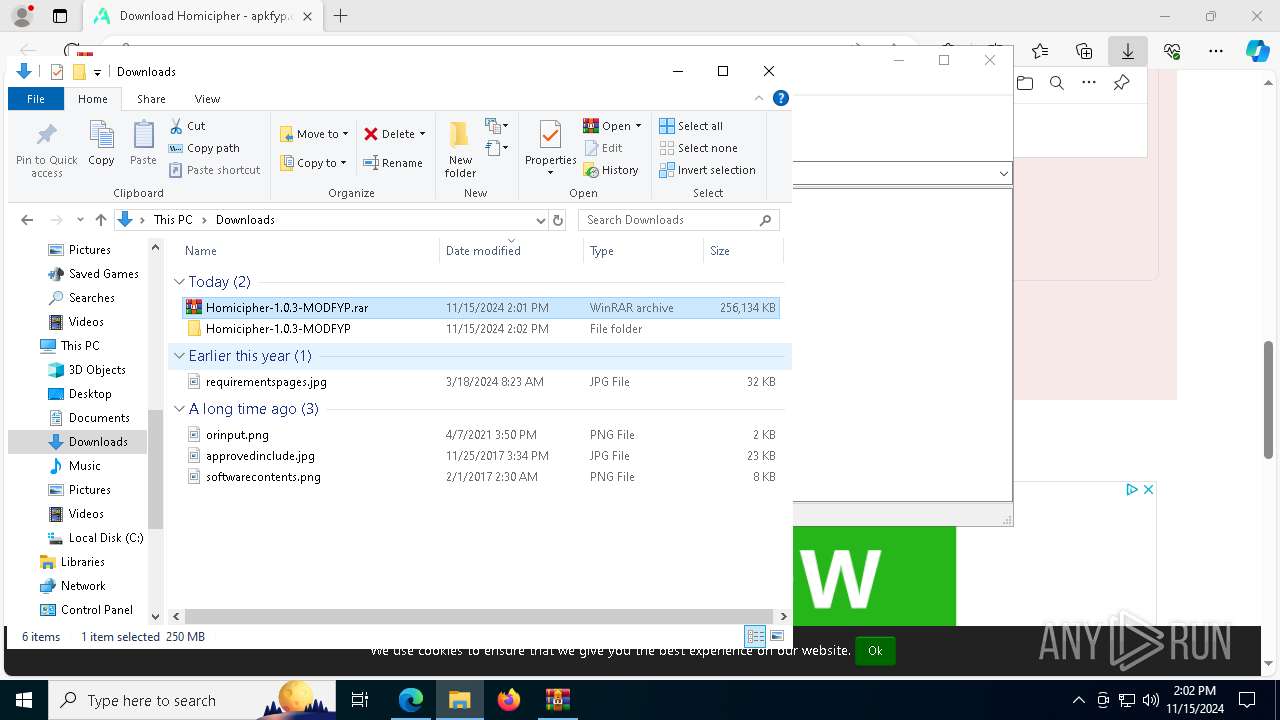Image resolution: width=1280 pixels, height=720 pixels.
Task: Refresh the Downloads folder view
Action: pyautogui.click(x=558, y=220)
